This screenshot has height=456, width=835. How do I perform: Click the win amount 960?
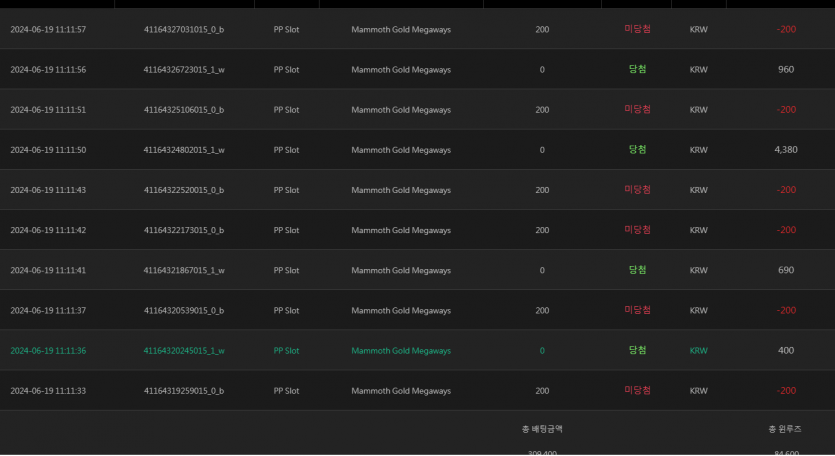tap(786, 70)
